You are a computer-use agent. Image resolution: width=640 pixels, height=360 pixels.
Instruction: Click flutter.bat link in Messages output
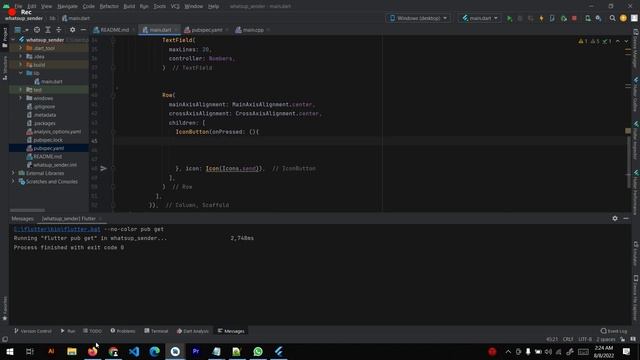pyautogui.click(x=57, y=229)
